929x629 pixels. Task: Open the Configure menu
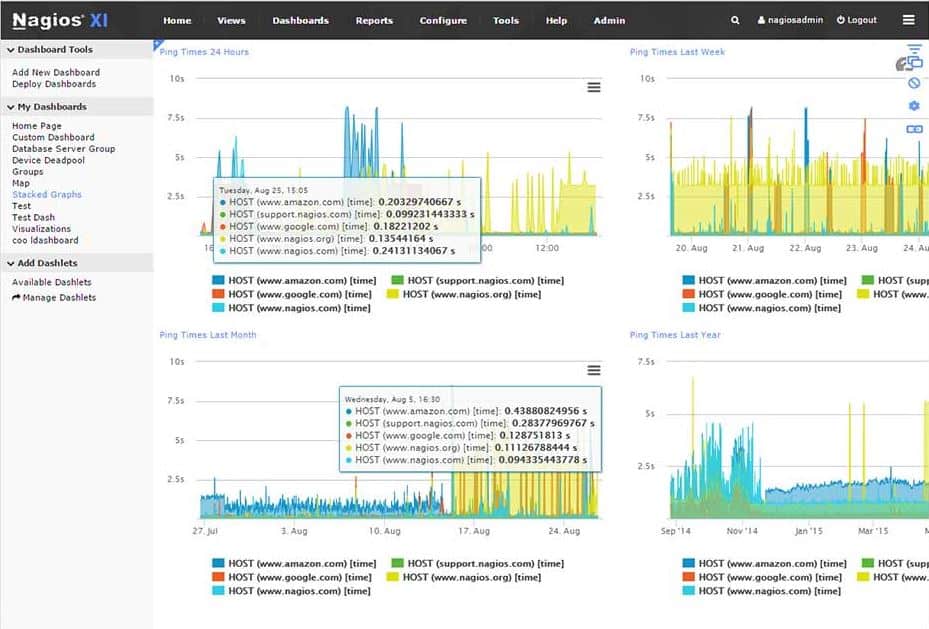pyautogui.click(x=443, y=20)
